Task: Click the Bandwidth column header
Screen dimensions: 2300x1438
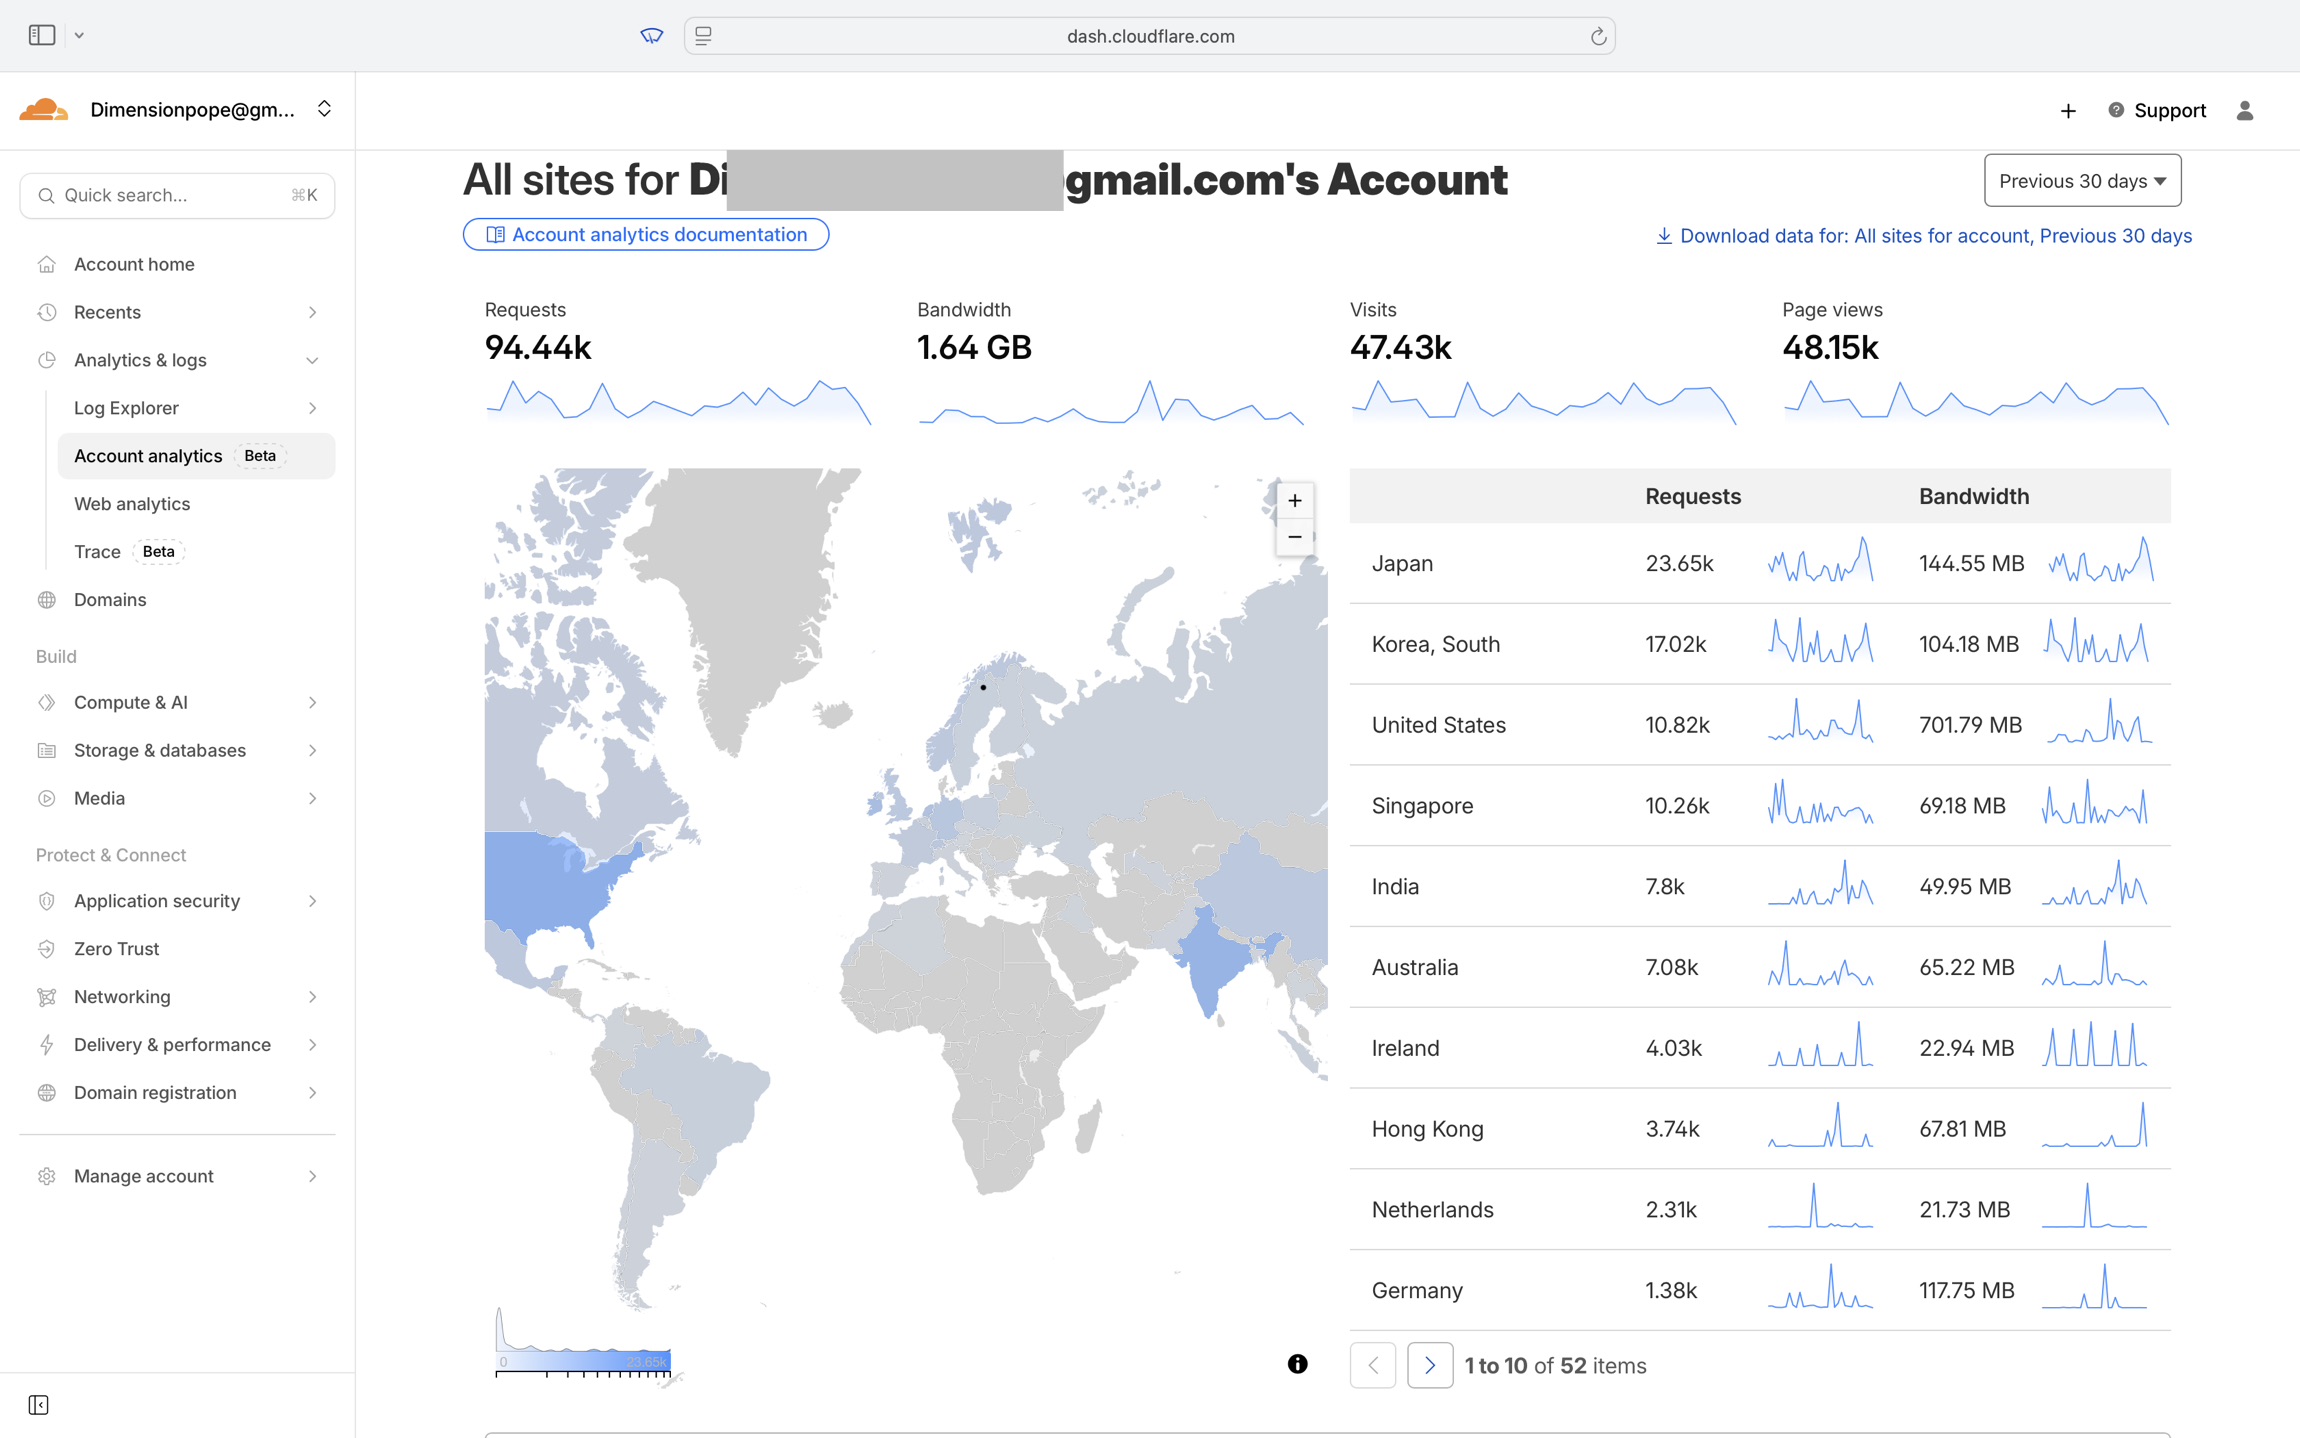Action: [x=1974, y=497]
